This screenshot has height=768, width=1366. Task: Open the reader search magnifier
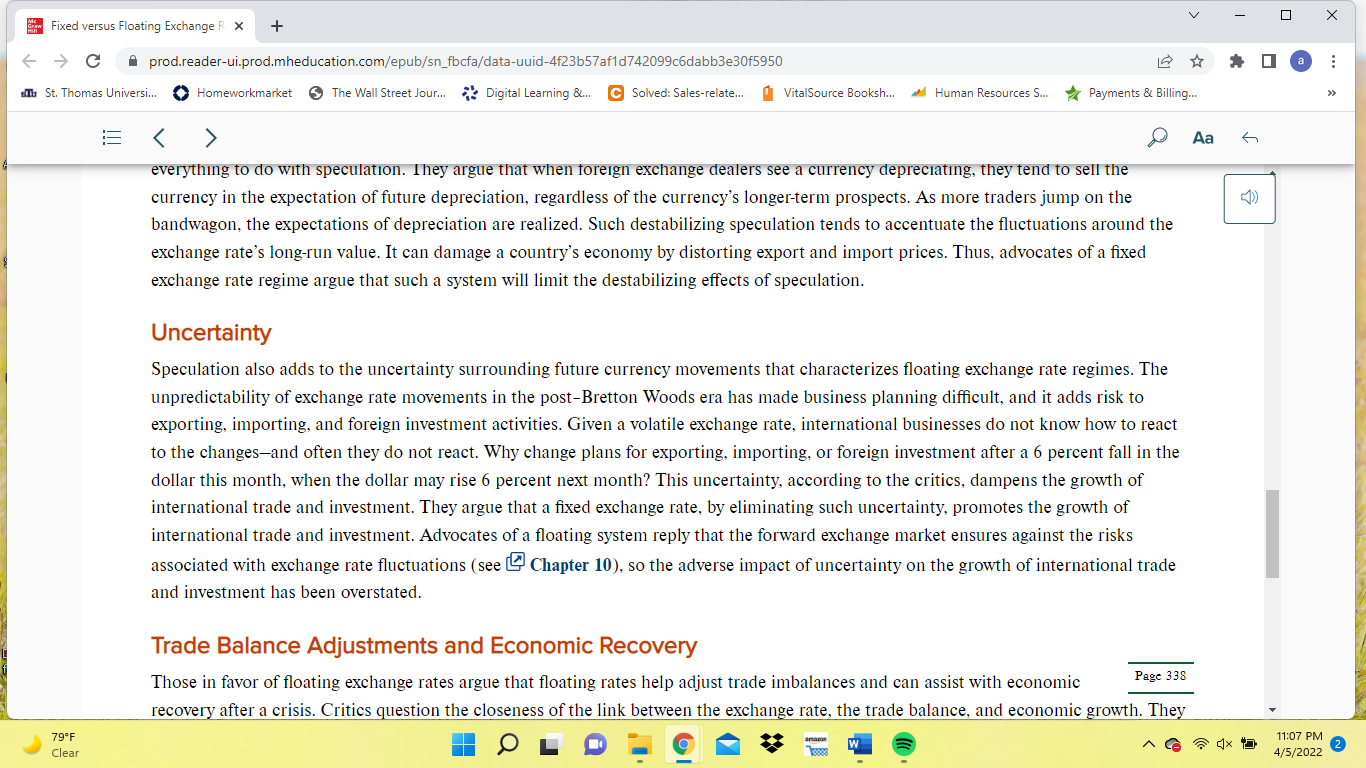pos(1157,138)
